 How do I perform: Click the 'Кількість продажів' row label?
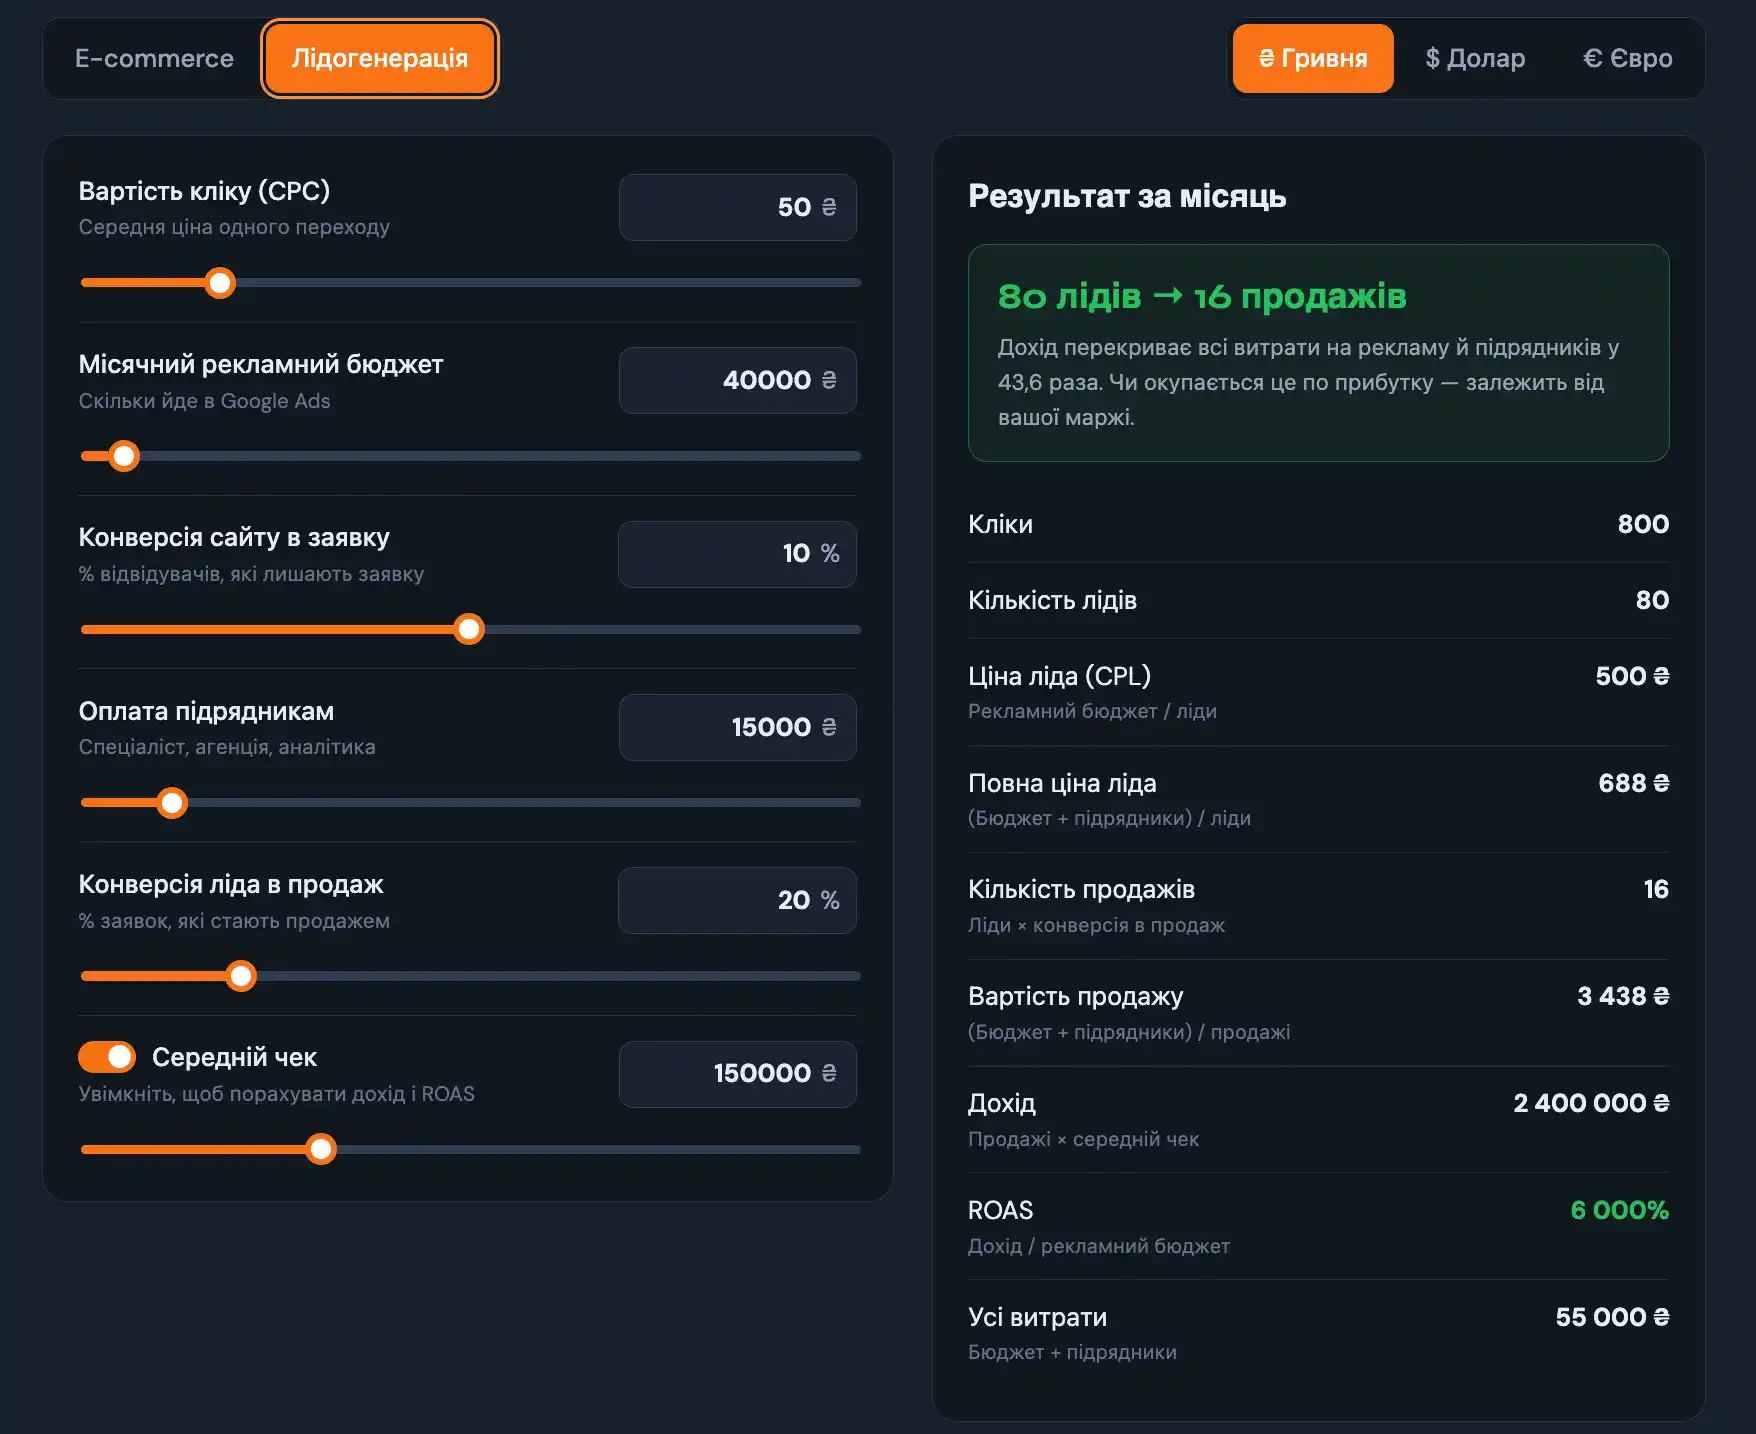(1081, 889)
